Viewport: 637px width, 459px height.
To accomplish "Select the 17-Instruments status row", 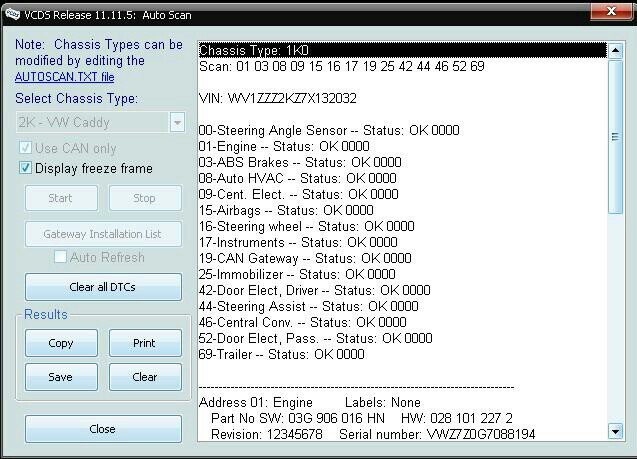I will pyautogui.click(x=403, y=242).
